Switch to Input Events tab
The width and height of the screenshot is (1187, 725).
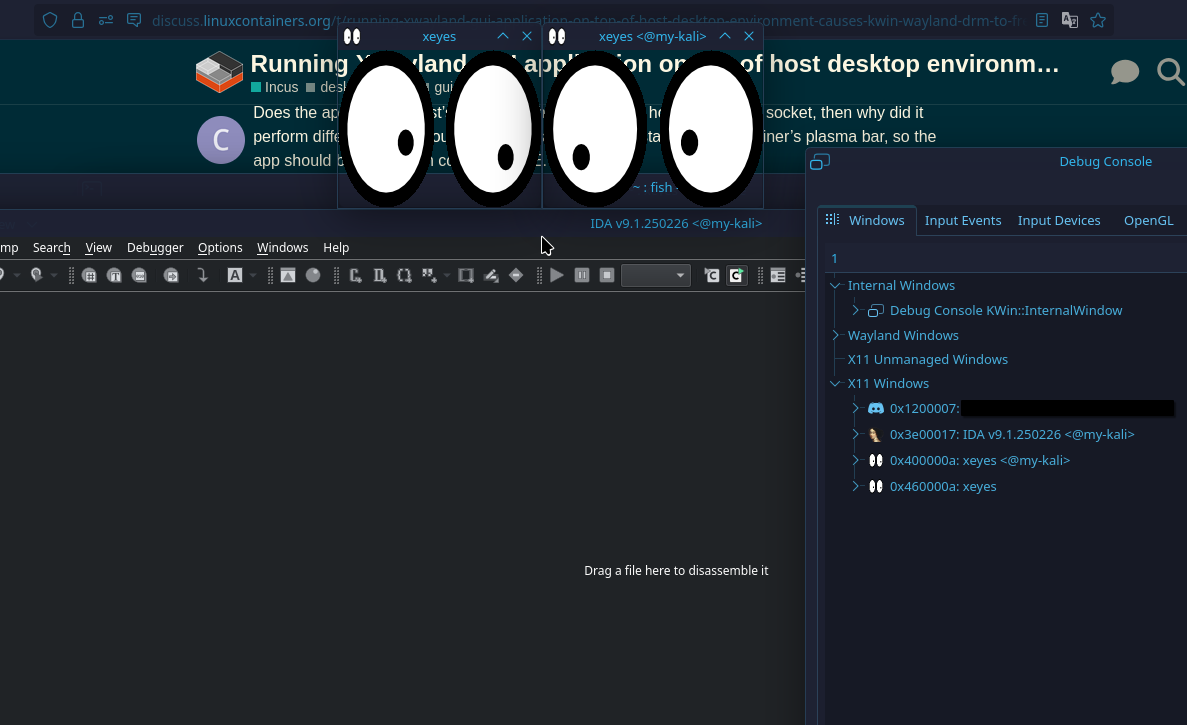pos(963,220)
